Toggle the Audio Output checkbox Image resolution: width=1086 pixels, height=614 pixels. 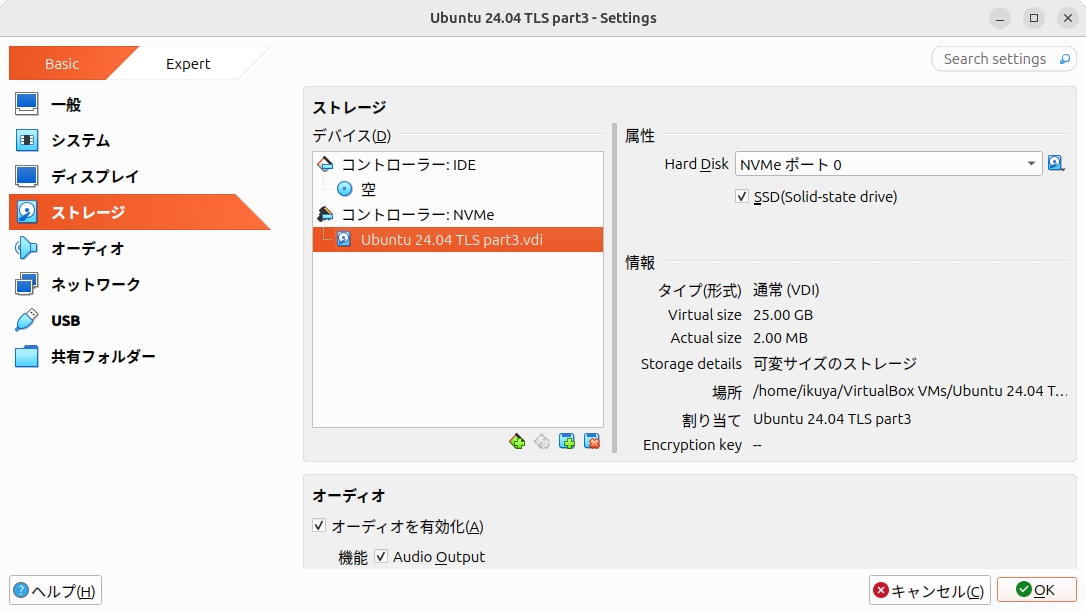tap(381, 556)
